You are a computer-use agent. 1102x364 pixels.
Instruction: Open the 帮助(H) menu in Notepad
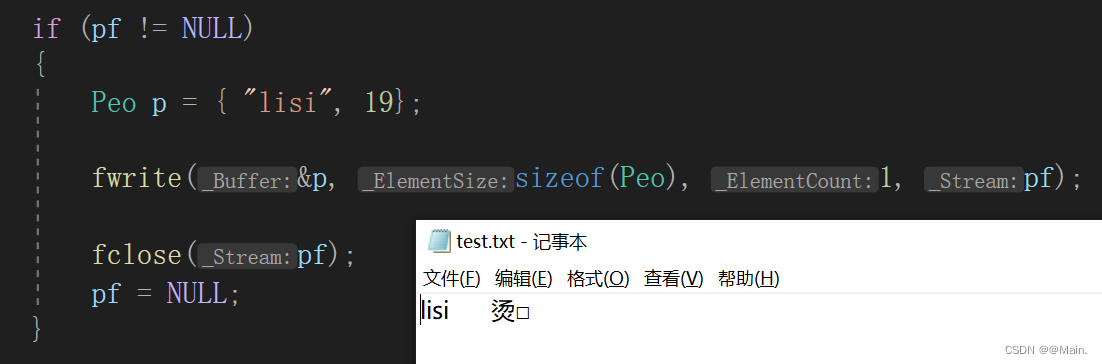click(748, 279)
